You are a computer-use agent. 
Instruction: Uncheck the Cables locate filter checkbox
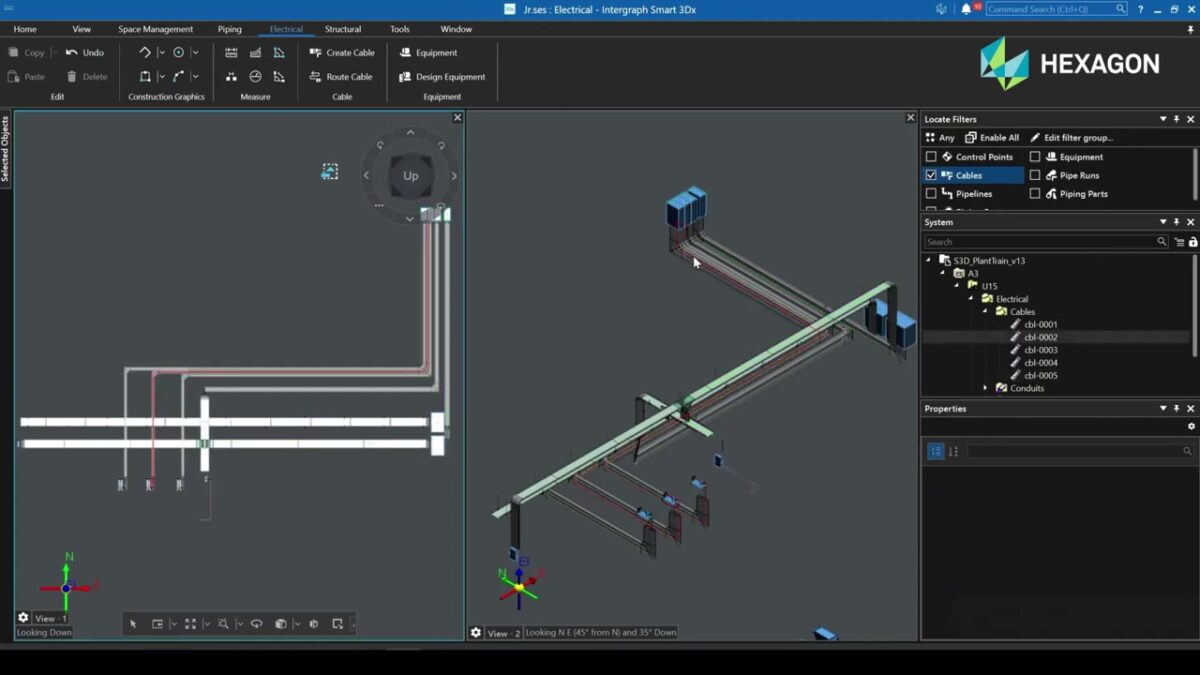931,175
